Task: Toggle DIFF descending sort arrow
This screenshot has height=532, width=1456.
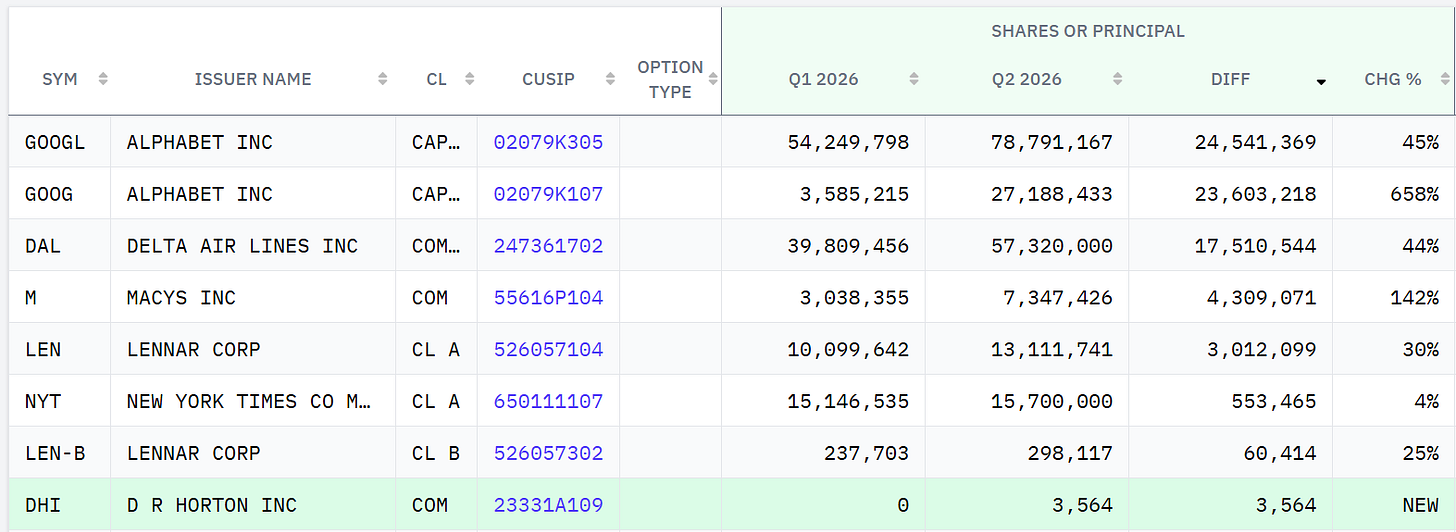Action: pos(1321,82)
